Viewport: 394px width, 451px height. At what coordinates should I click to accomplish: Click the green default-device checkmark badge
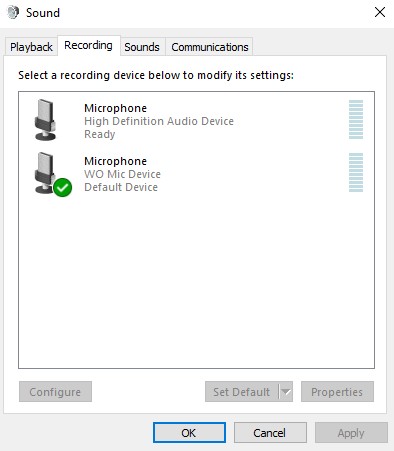coord(63,187)
